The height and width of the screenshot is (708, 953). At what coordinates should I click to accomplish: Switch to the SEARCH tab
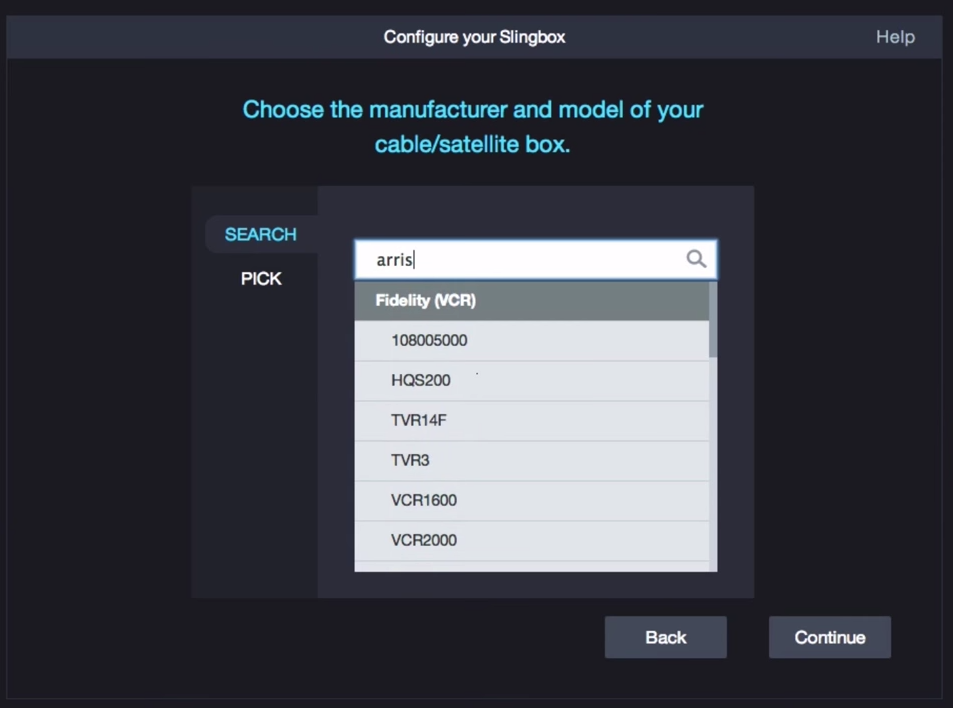point(260,234)
